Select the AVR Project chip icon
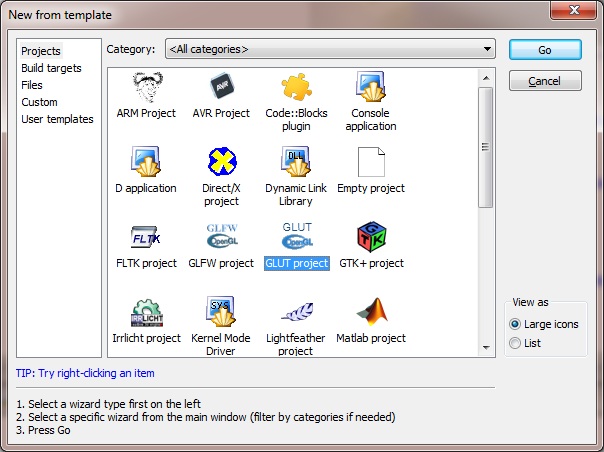This screenshot has height=452, width=604. pos(222,86)
